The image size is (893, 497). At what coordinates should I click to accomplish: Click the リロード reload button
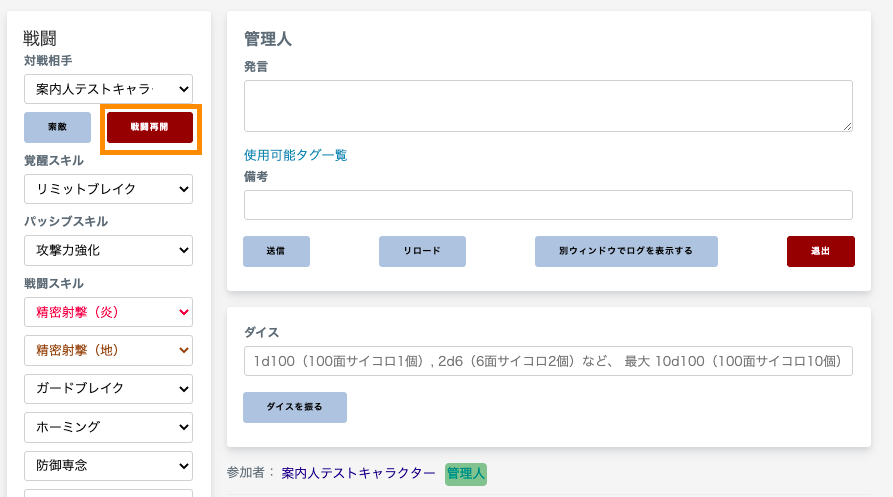(422, 251)
